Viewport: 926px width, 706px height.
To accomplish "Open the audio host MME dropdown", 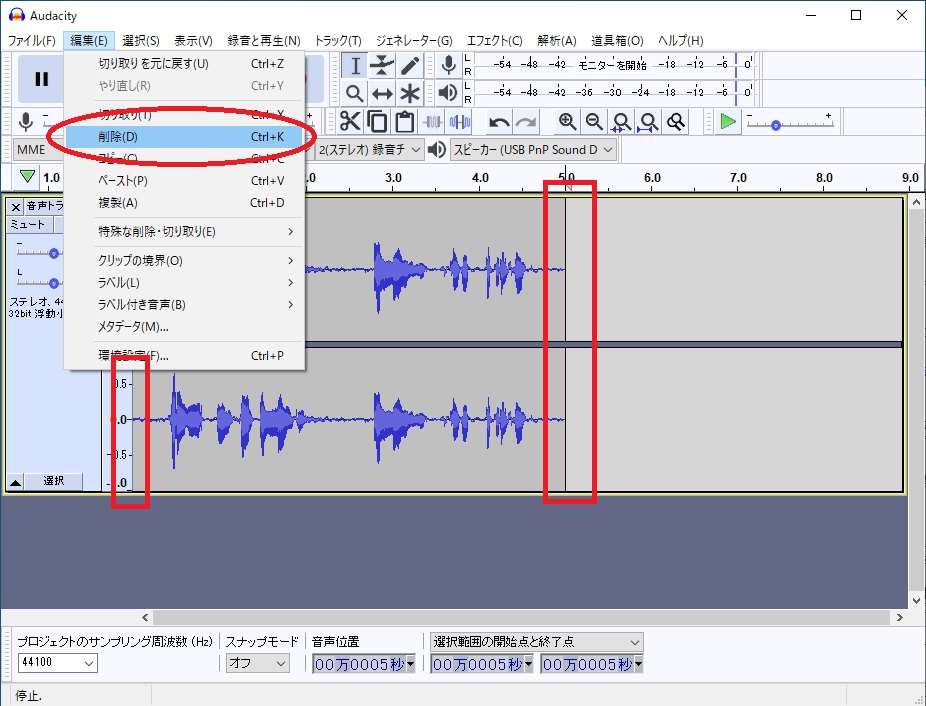I will 38,149.
